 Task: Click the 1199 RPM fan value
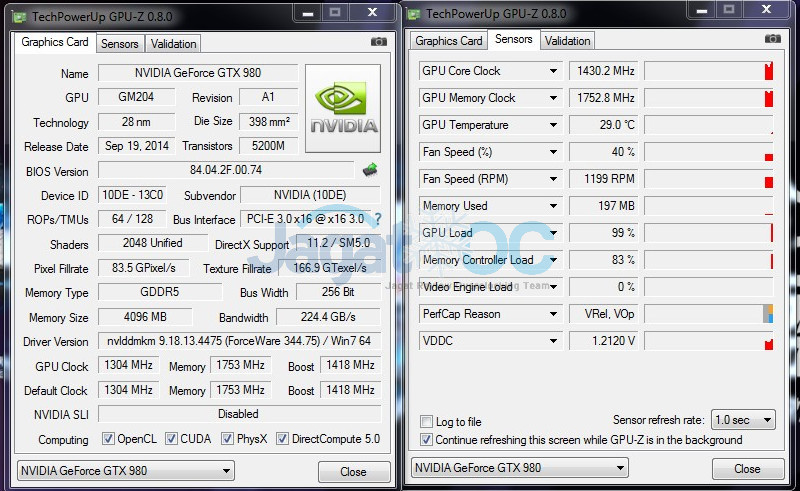click(x=603, y=179)
